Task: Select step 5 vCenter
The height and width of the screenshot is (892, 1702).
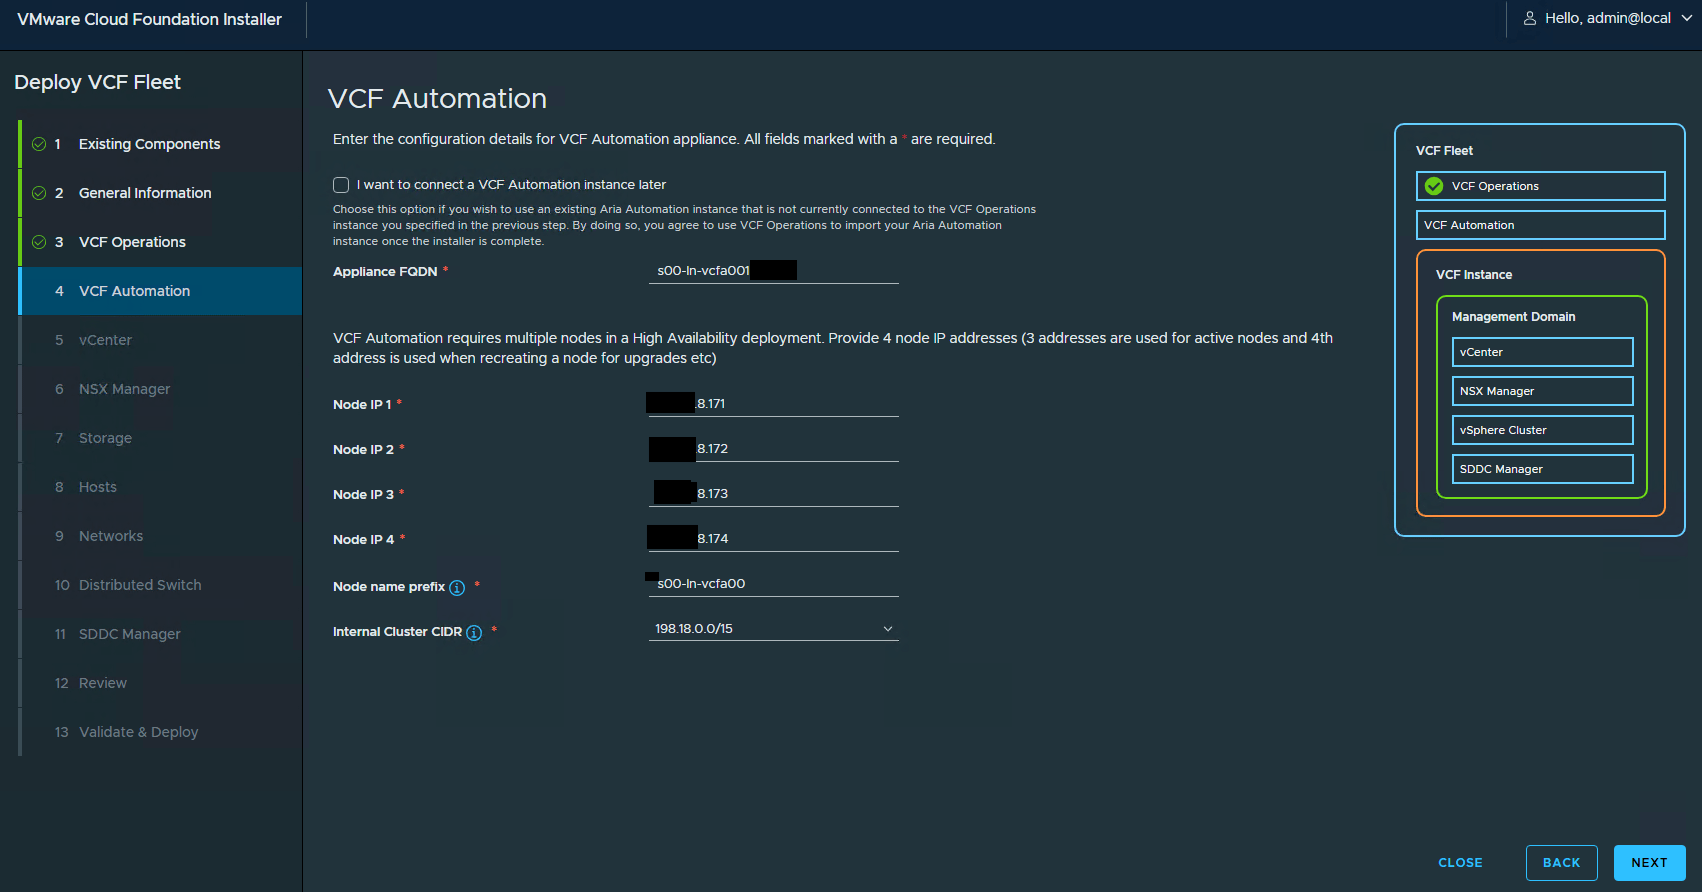Action: point(160,340)
